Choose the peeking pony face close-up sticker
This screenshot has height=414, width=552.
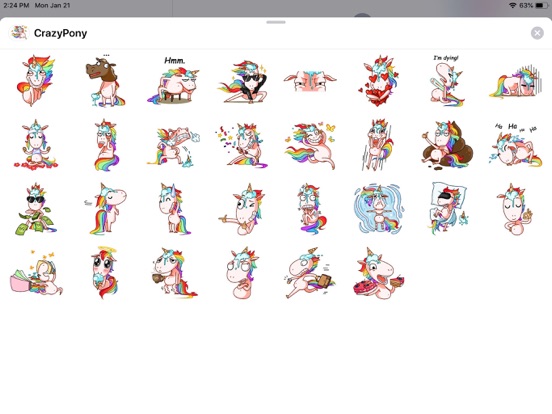click(x=310, y=81)
